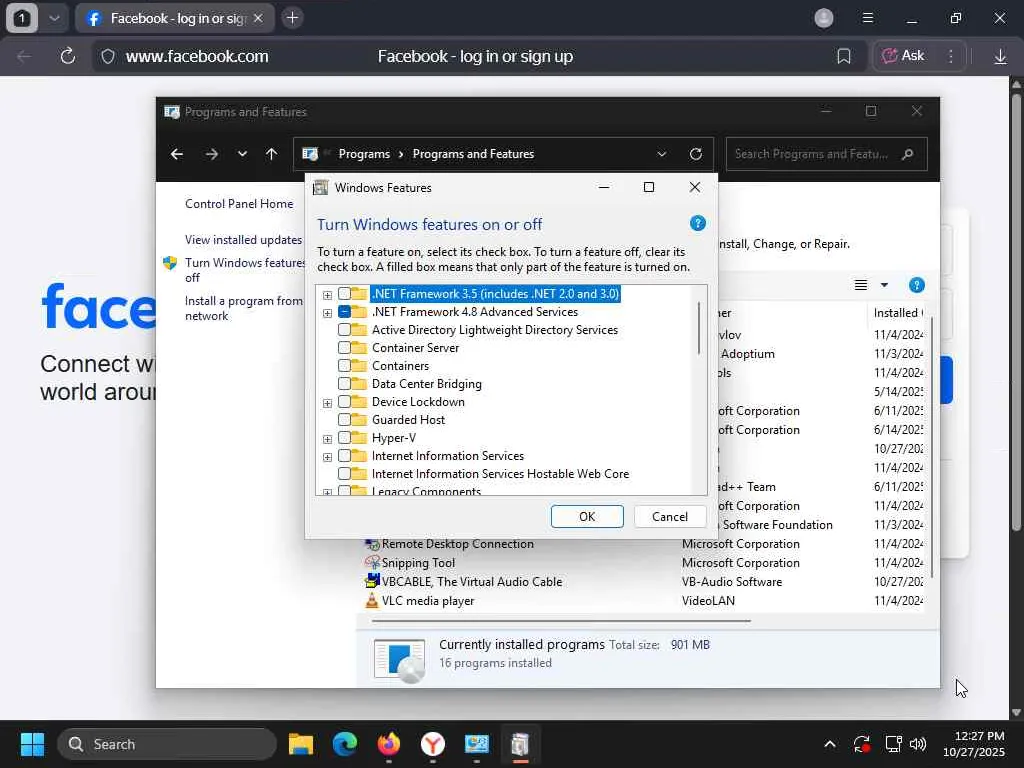Image resolution: width=1024 pixels, height=768 pixels.
Task: Open a new browser tab
Action: pyautogui.click(x=293, y=18)
